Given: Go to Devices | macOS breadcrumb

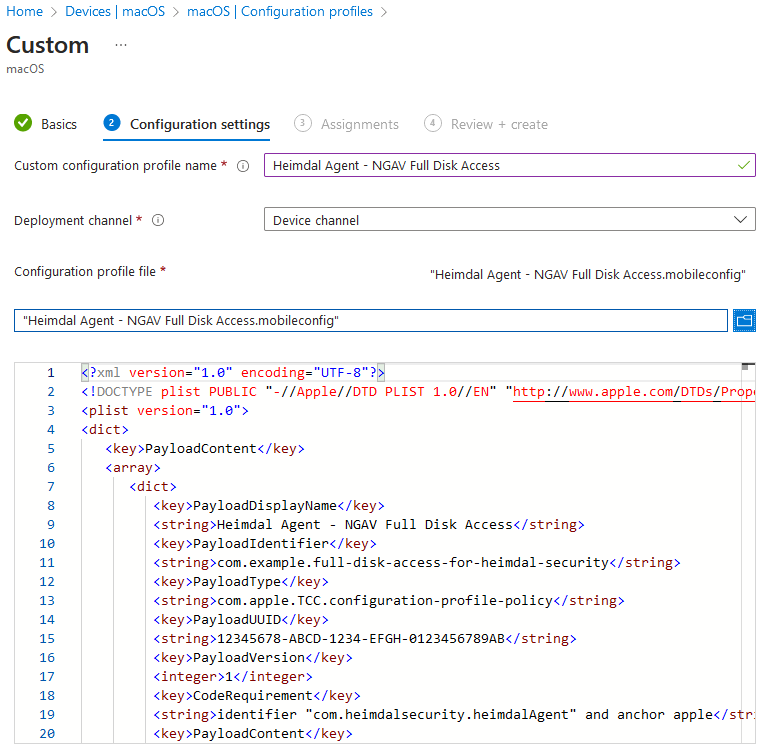Looking at the screenshot, I should [x=115, y=11].
